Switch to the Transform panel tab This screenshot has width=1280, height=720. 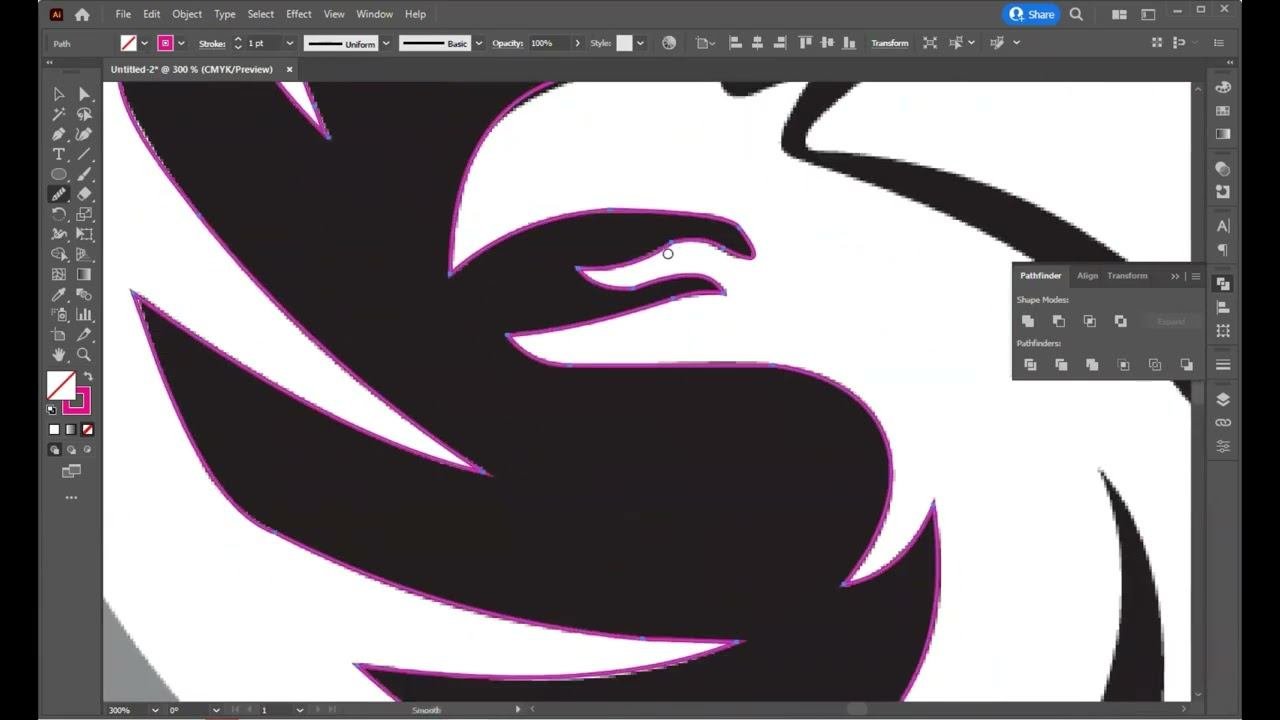1127,276
